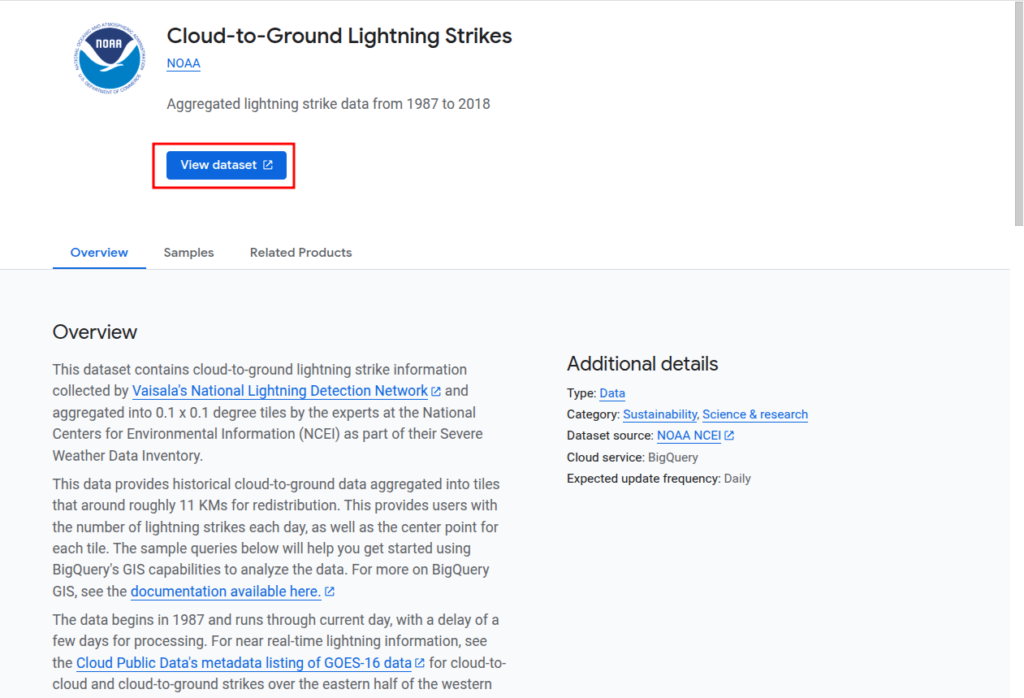
Task: Click the external-link icon inside View dataset button
Action: tap(268, 165)
